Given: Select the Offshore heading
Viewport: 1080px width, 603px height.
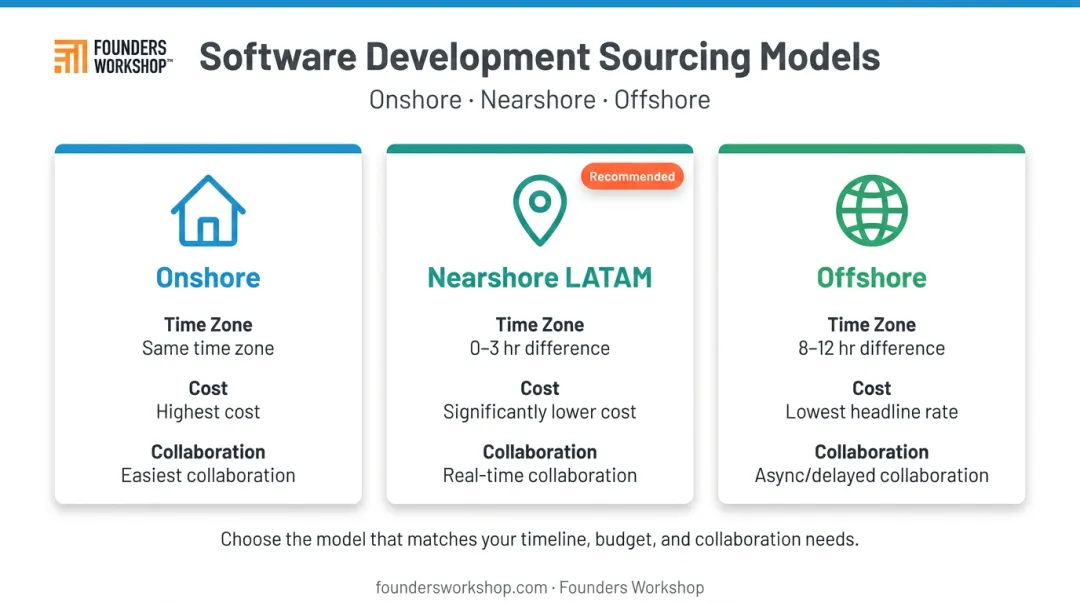Looking at the screenshot, I should click(x=871, y=278).
